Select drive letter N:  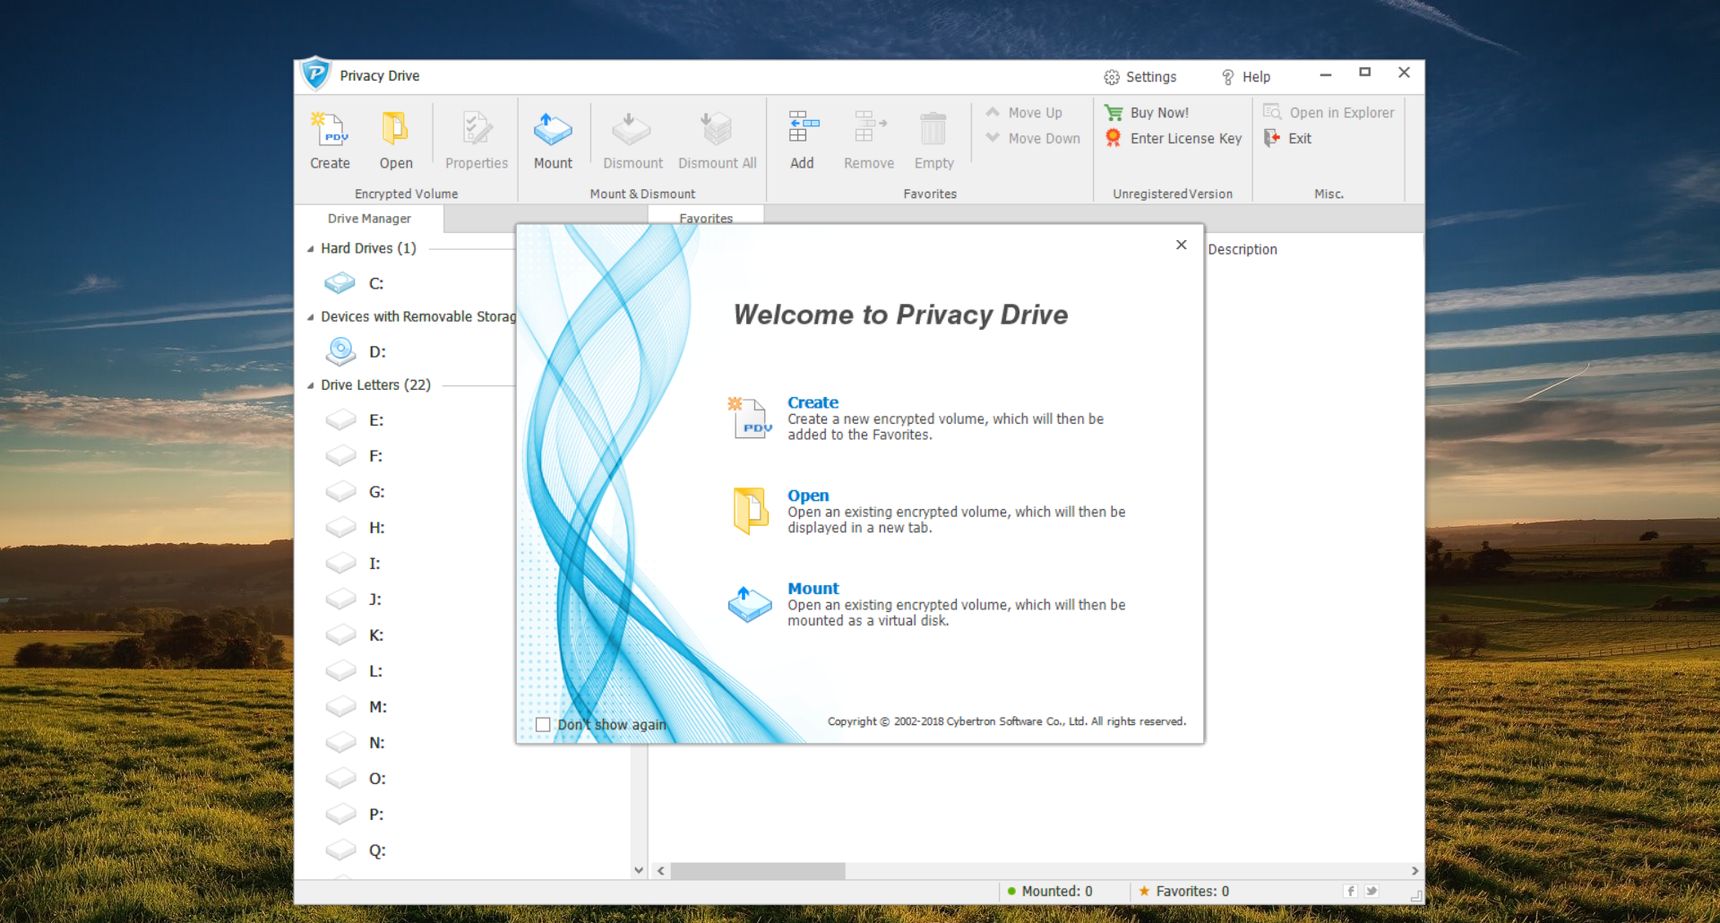(x=355, y=743)
